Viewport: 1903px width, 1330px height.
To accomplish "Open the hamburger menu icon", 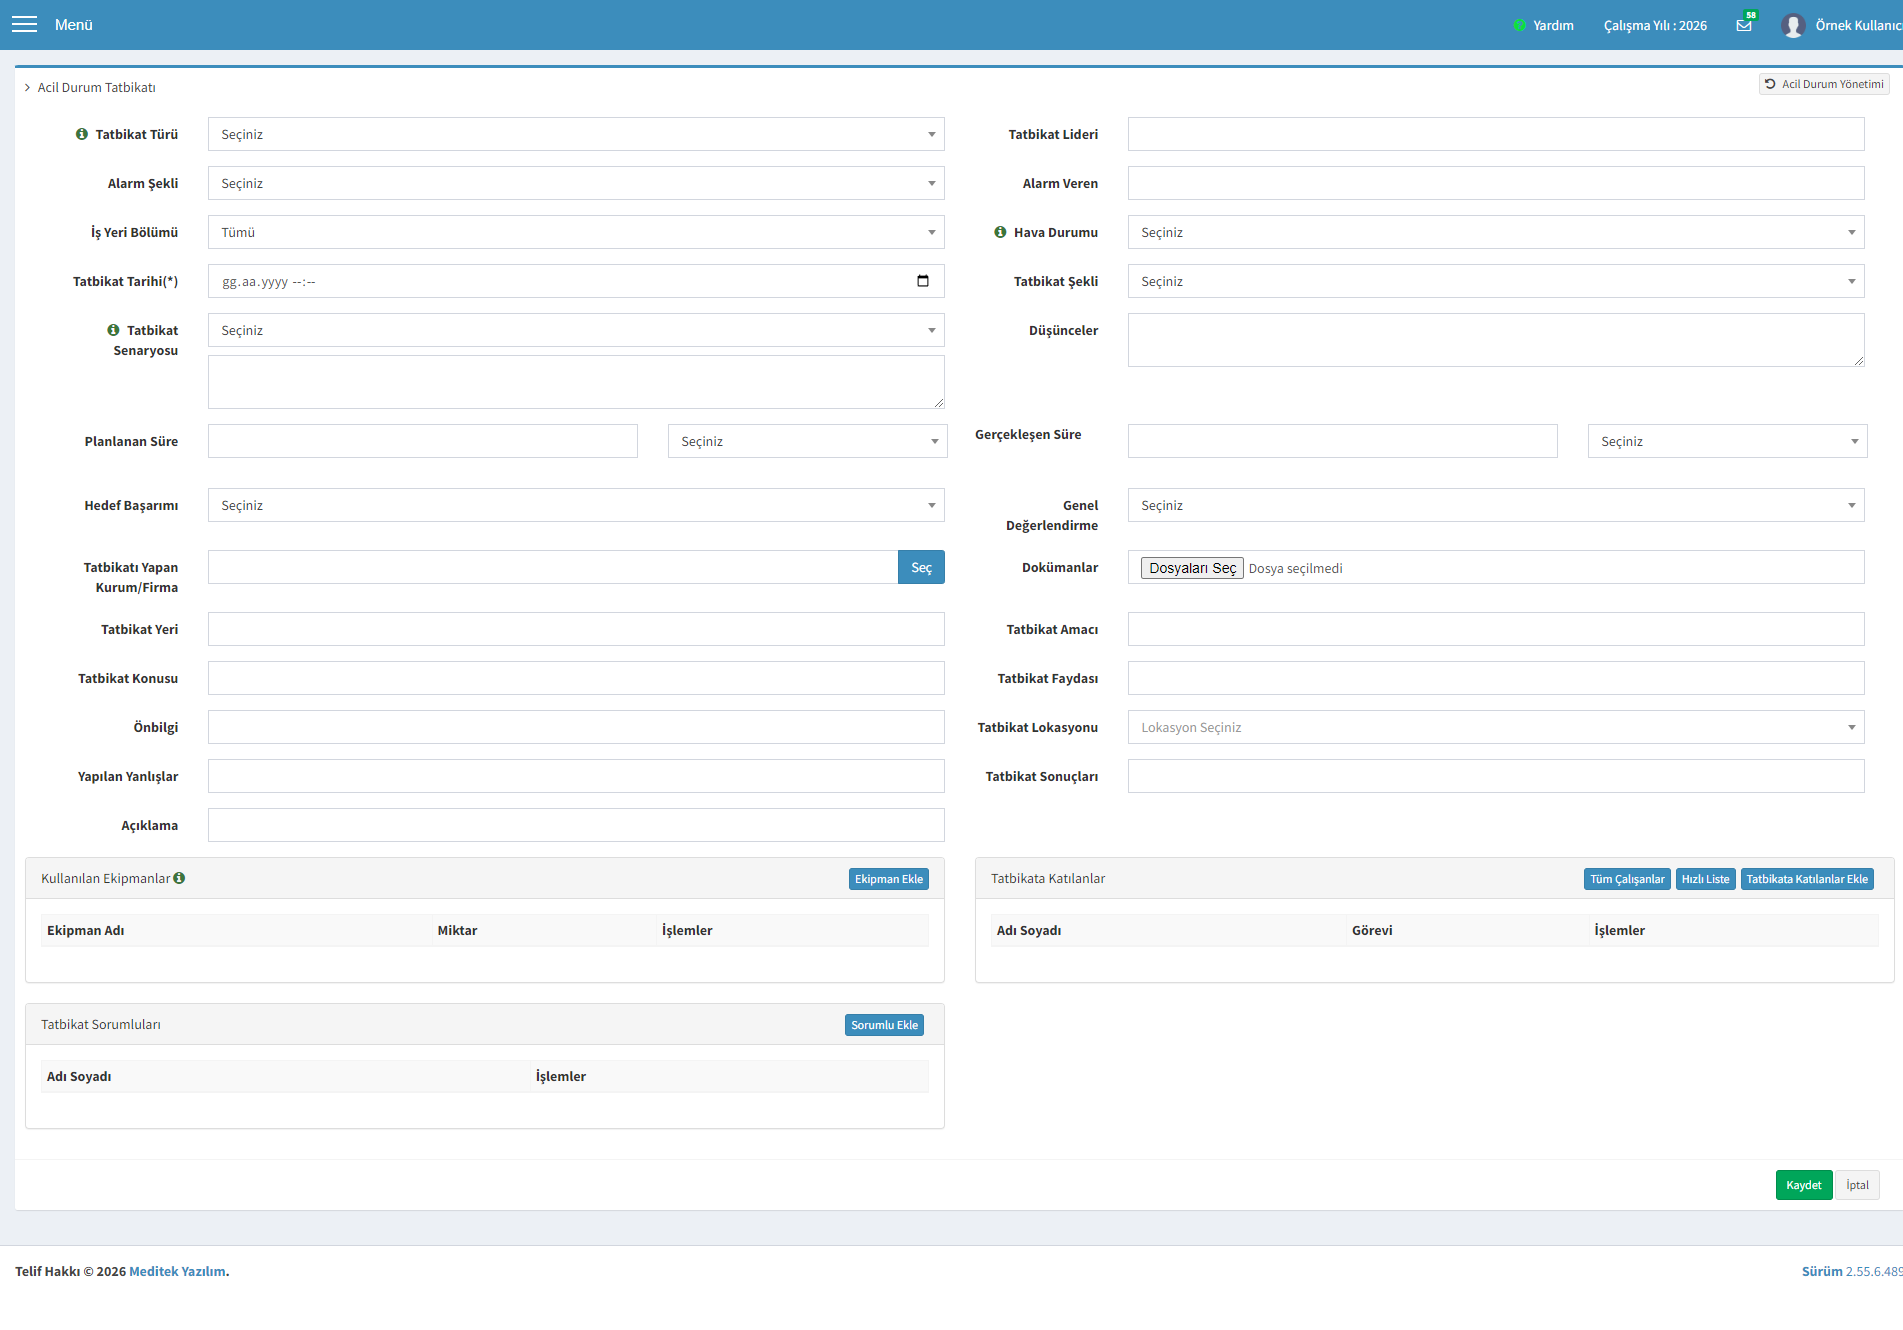I will click(x=24, y=24).
